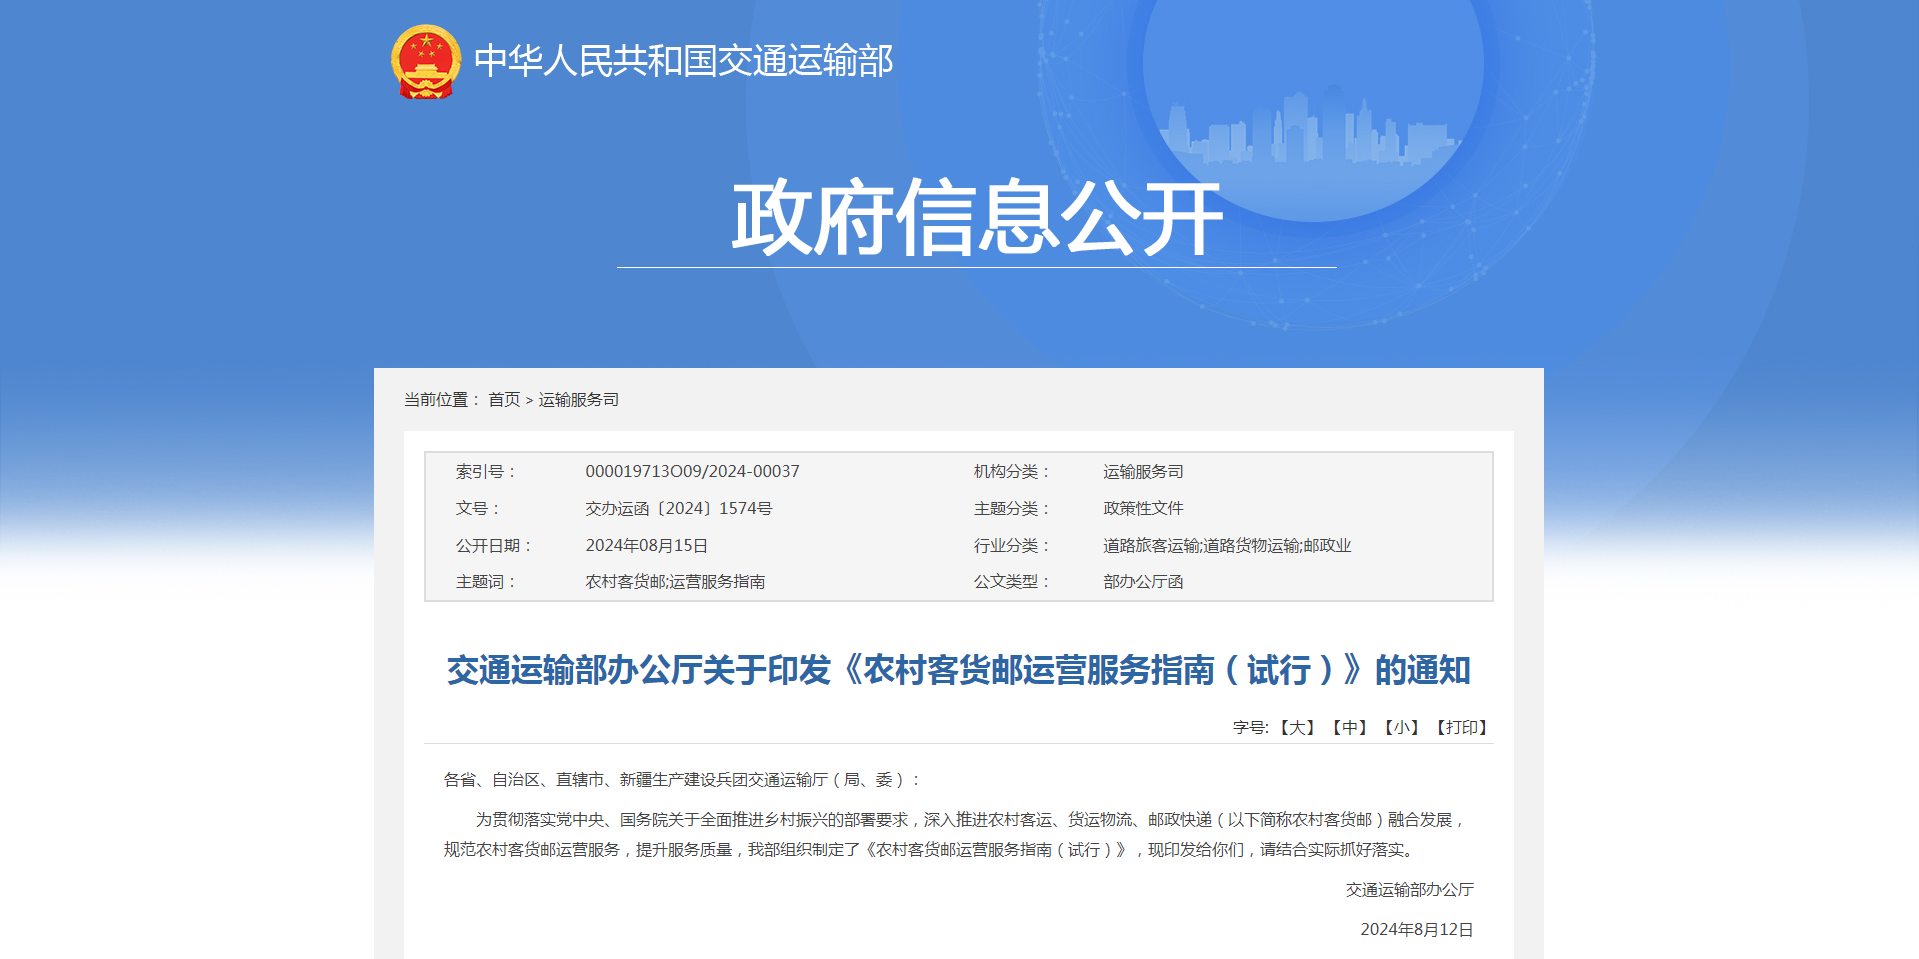Click 【打印】 to print the document
This screenshot has width=1919, height=959.
coord(1461,728)
